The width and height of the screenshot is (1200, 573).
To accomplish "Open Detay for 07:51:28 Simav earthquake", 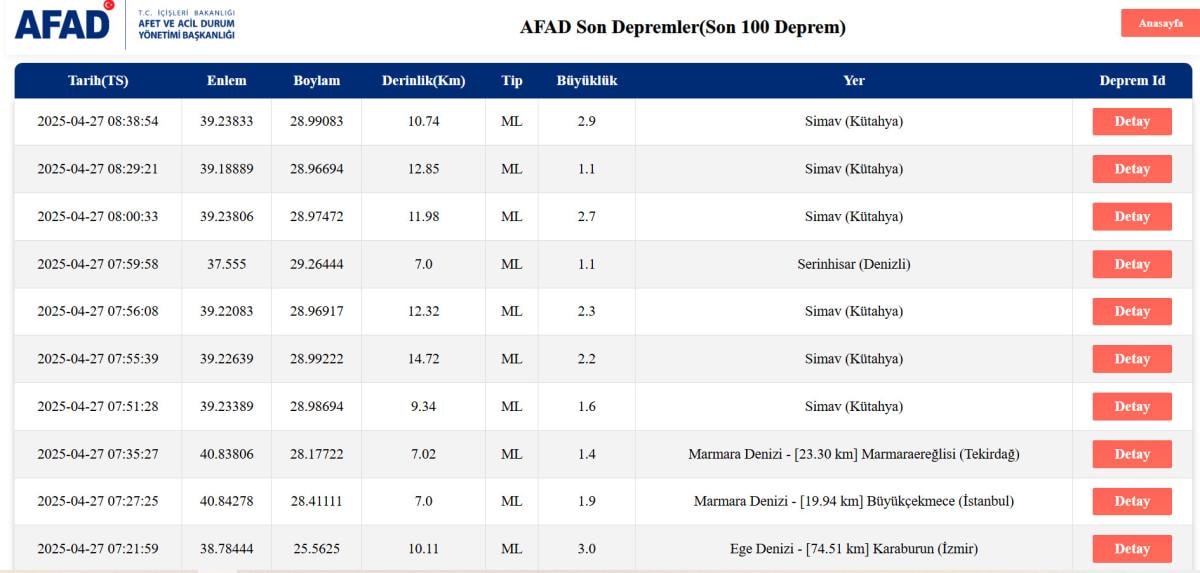I will coord(1131,407).
